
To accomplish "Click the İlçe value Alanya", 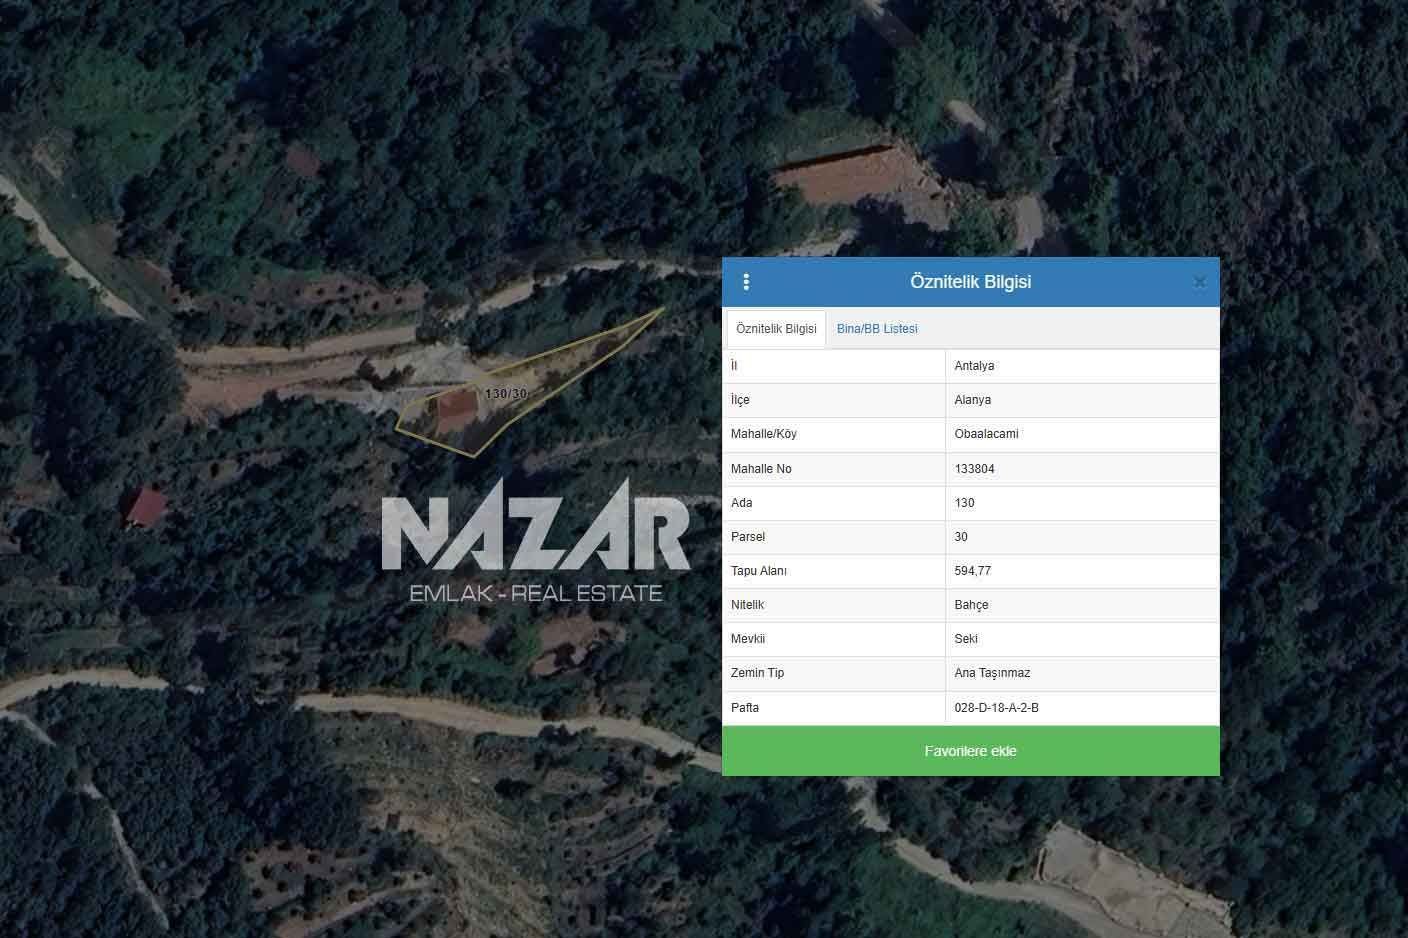I will (972, 400).
